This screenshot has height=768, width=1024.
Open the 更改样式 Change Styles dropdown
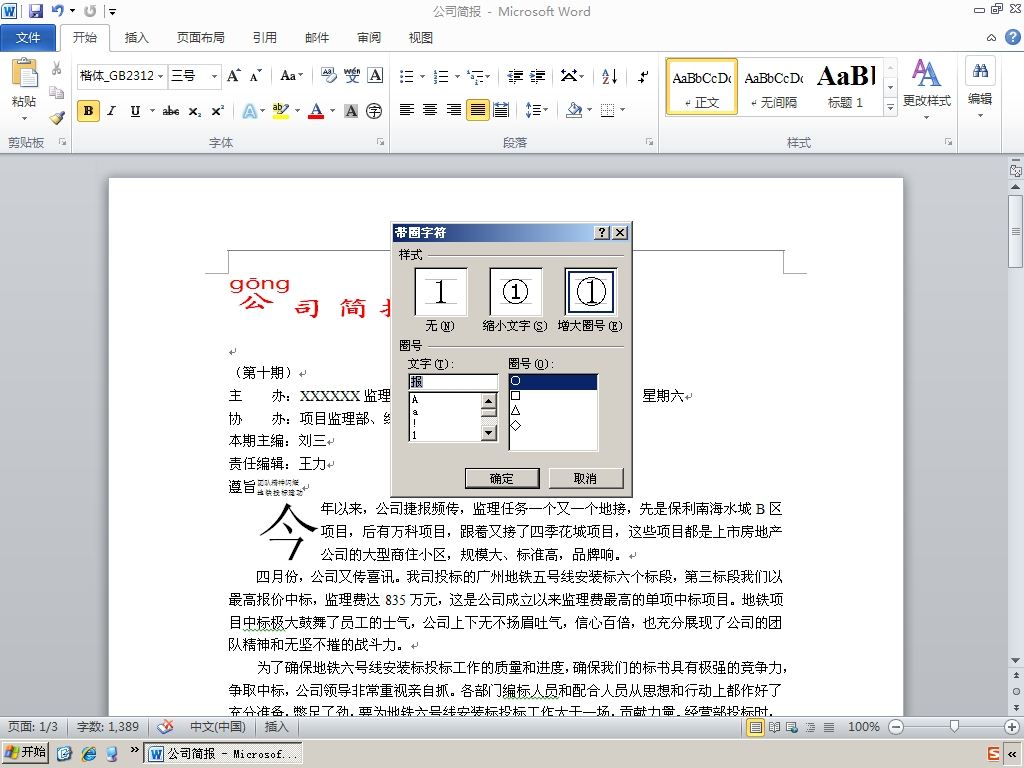tap(927, 88)
